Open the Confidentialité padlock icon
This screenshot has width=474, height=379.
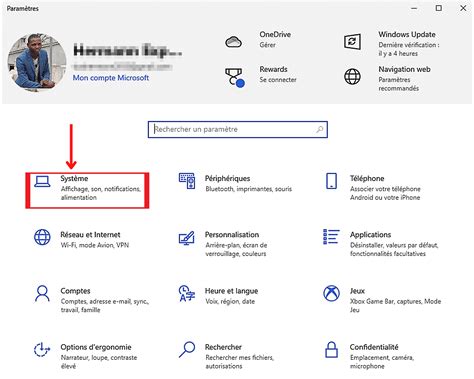point(331,350)
